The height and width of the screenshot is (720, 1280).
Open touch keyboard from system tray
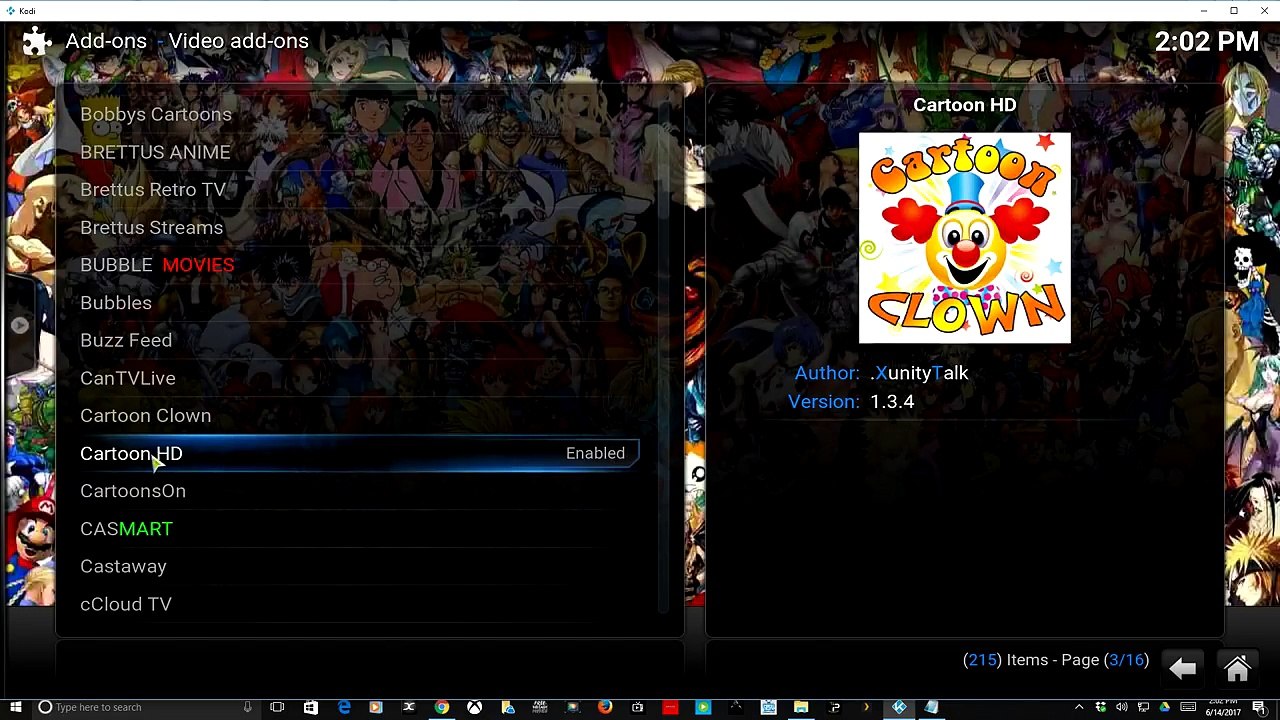click(1188, 707)
